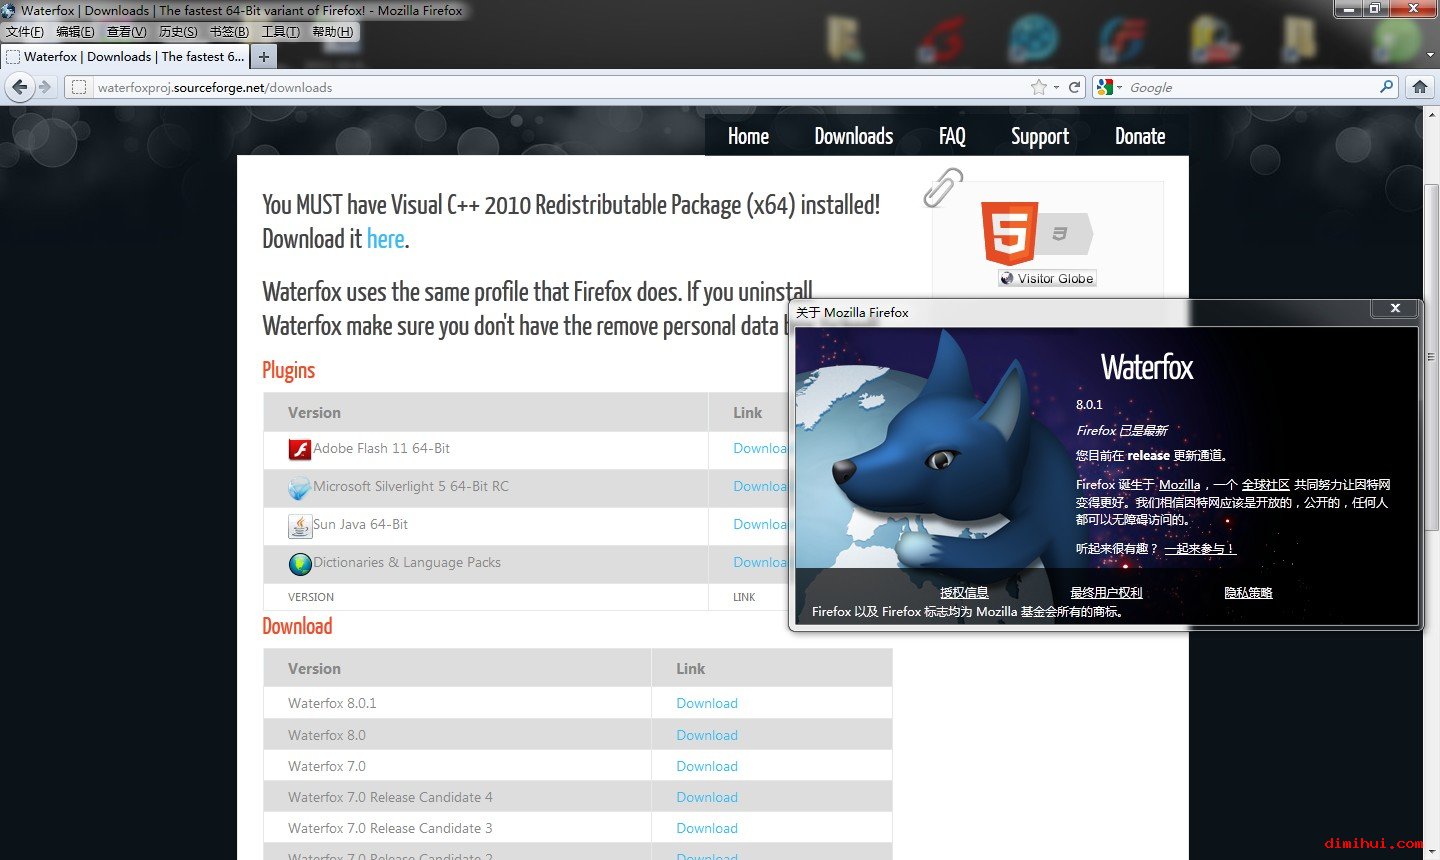Download Adobe Flash 11 64-Bit
Viewport: 1440px width, 860px height.
tap(761, 449)
